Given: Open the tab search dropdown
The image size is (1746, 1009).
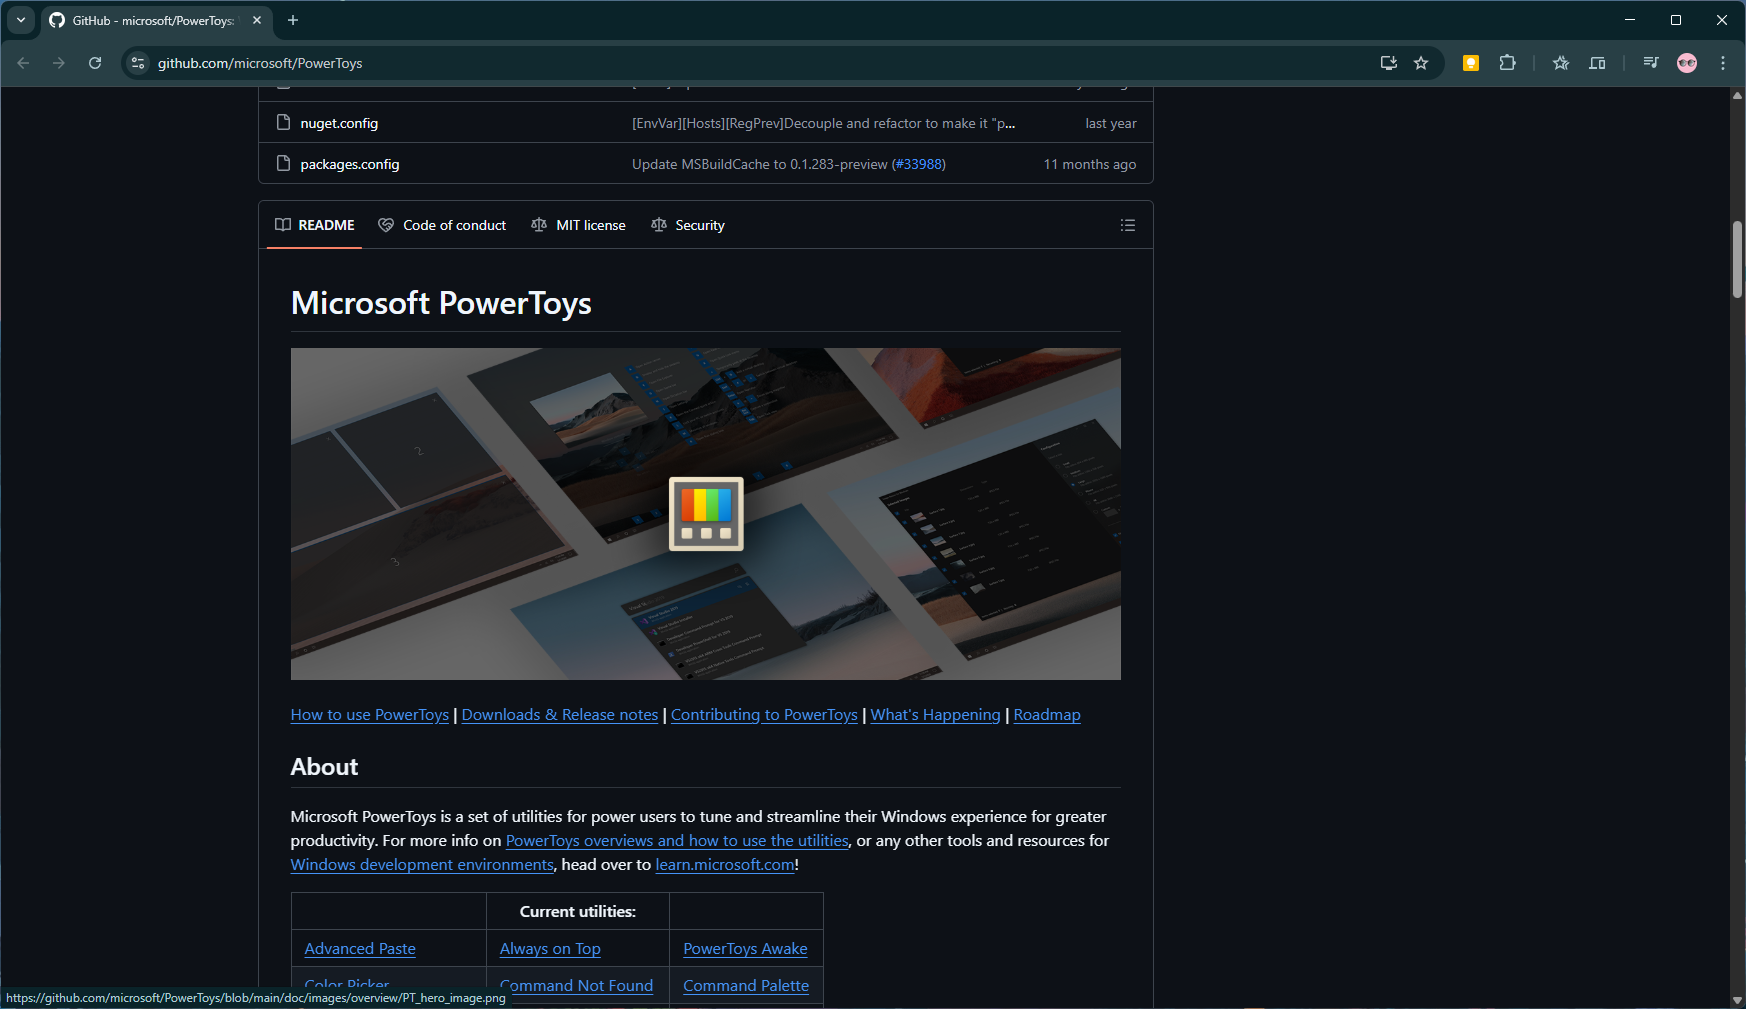Looking at the screenshot, I should coord(20,20).
